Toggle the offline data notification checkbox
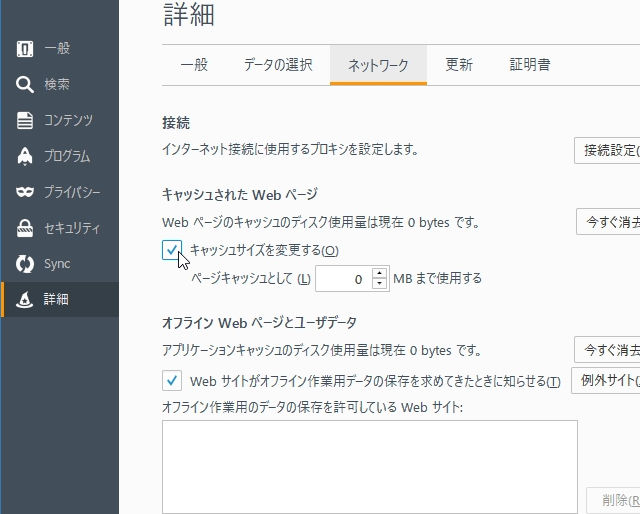The height and width of the screenshot is (514, 640). click(172, 381)
